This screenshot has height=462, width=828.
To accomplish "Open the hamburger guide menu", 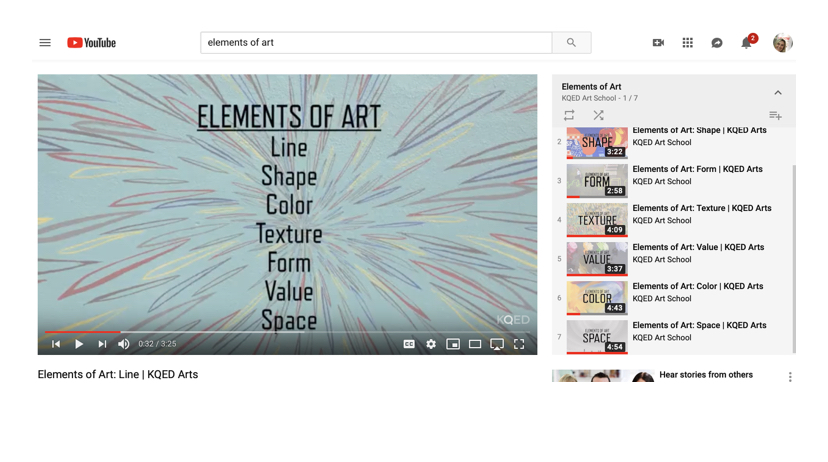I will point(45,43).
